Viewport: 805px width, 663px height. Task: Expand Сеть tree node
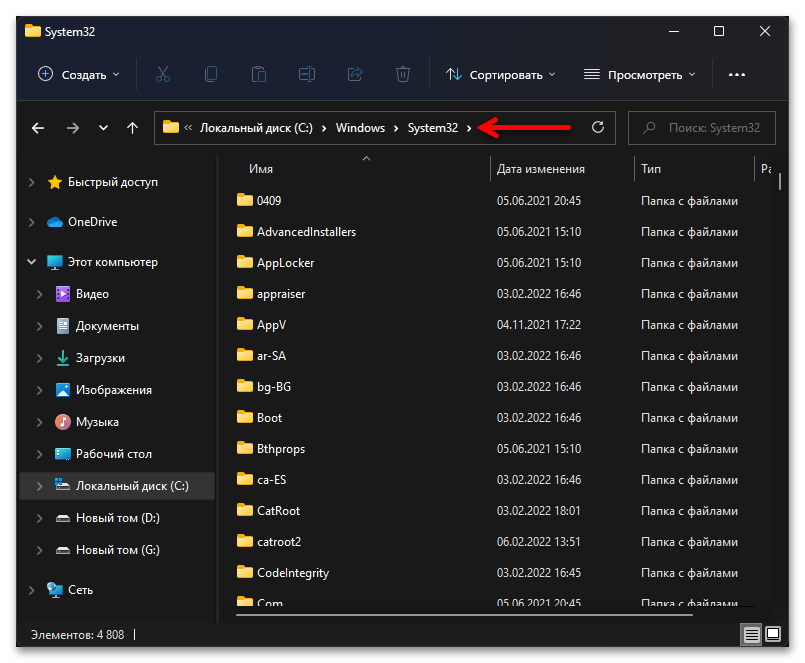click(x=32, y=590)
